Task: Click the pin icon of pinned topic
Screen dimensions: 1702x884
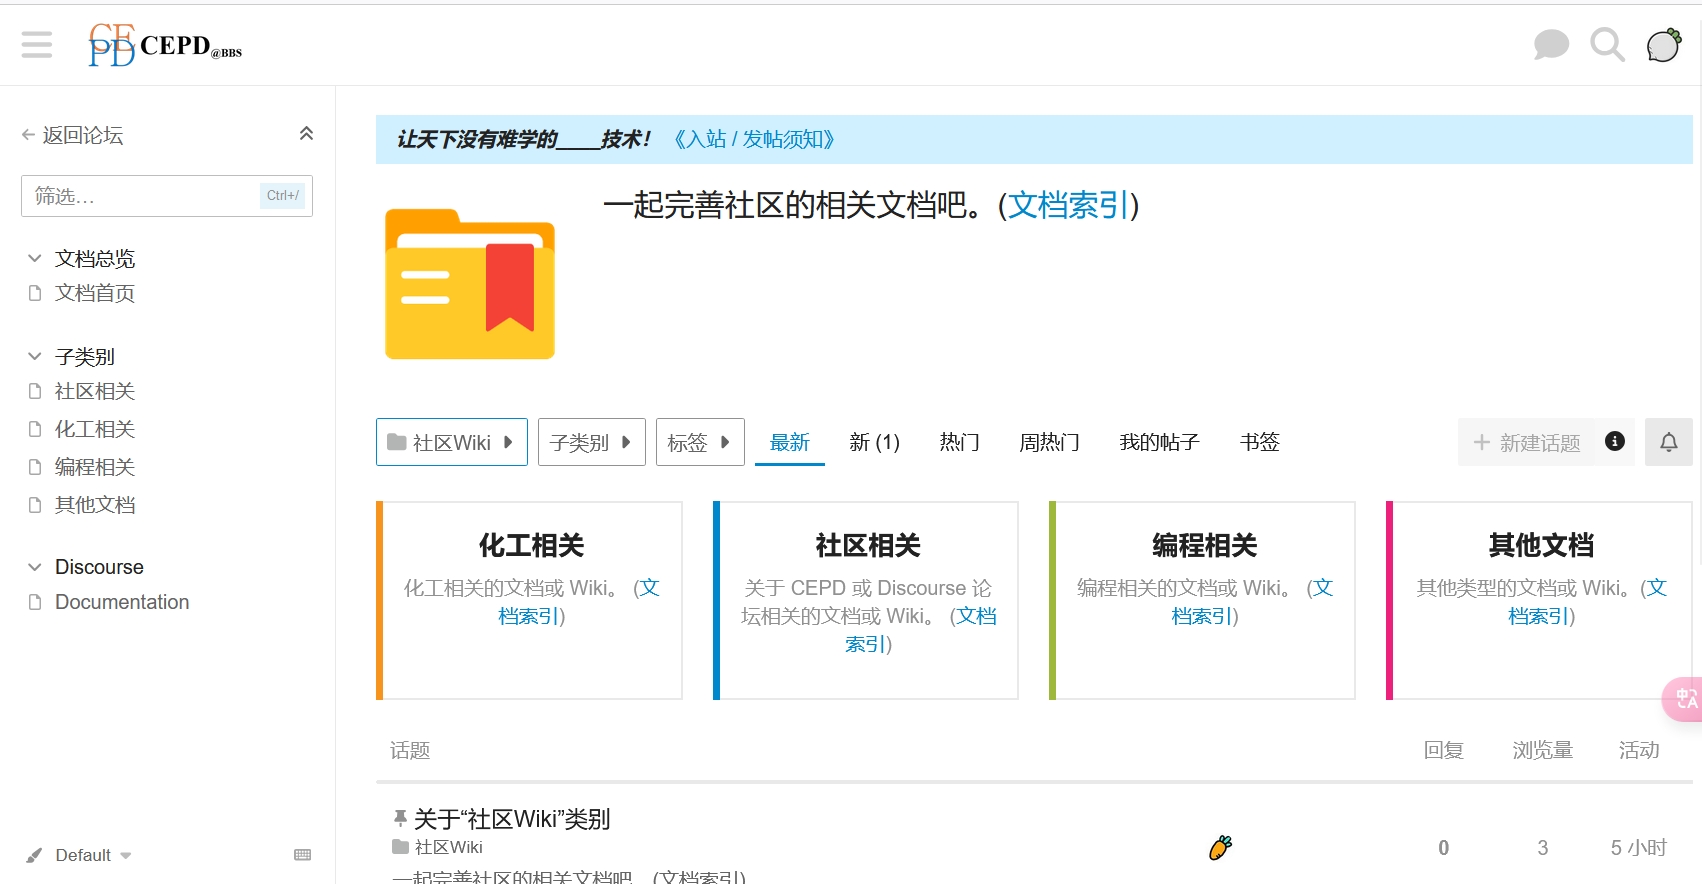Action: coord(400,819)
